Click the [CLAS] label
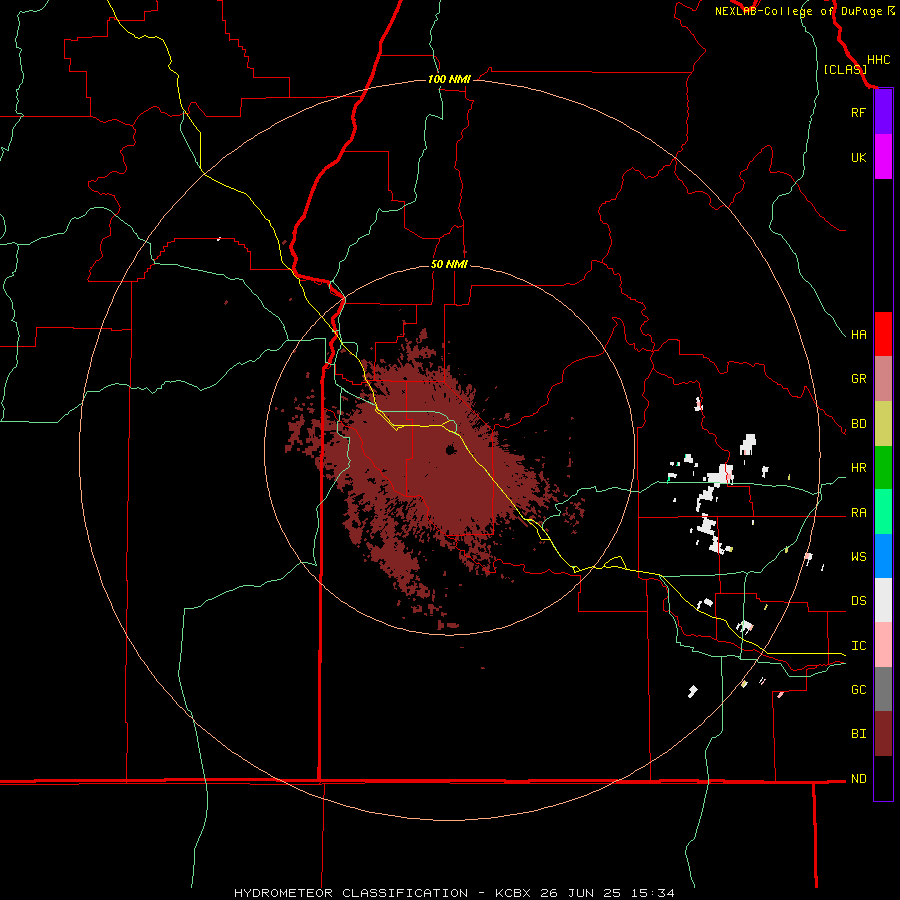The width and height of the screenshot is (900, 900). coord(845,70)
